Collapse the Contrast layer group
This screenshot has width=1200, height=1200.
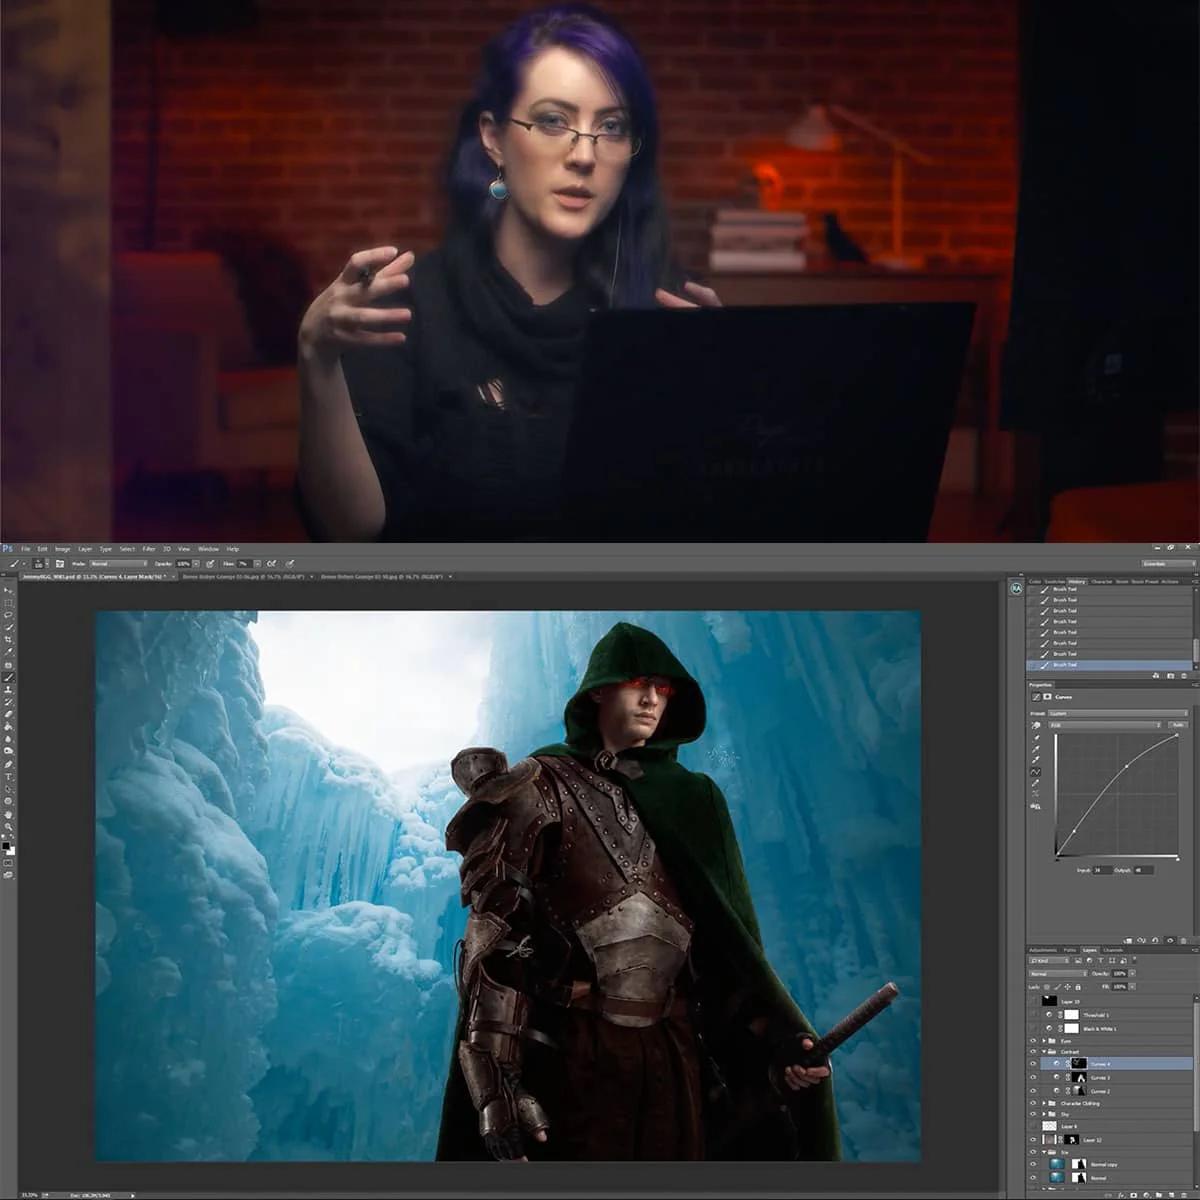1044,1052
